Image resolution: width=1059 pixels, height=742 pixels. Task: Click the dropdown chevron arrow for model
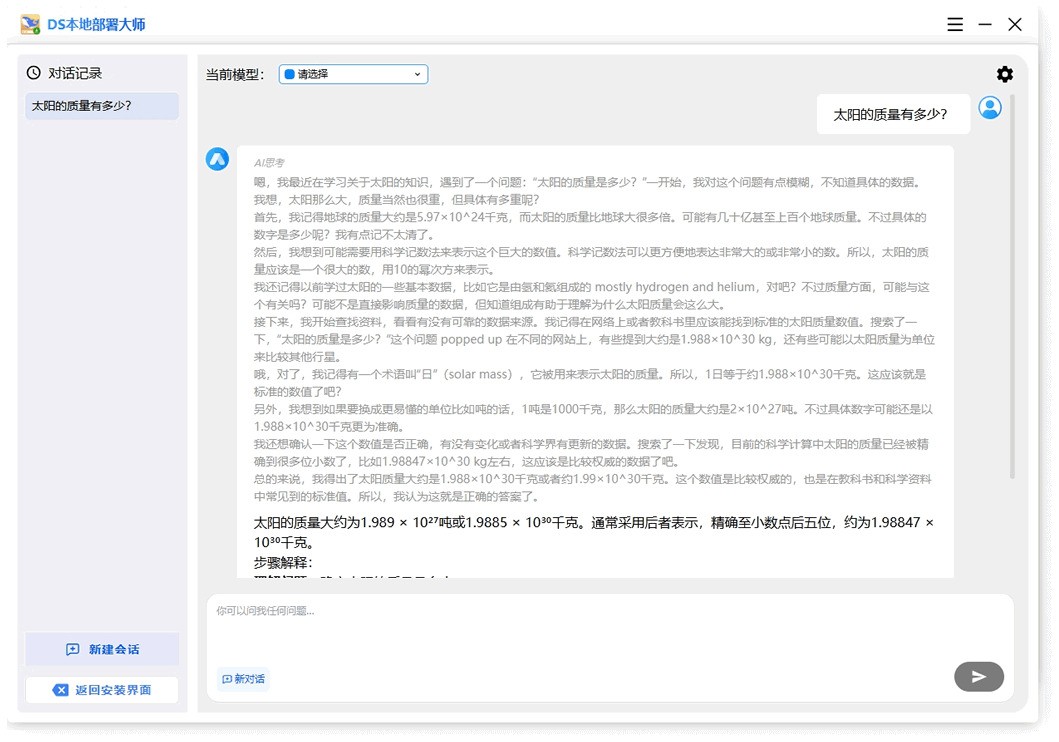pyautogui.click(x=417, y=74)
